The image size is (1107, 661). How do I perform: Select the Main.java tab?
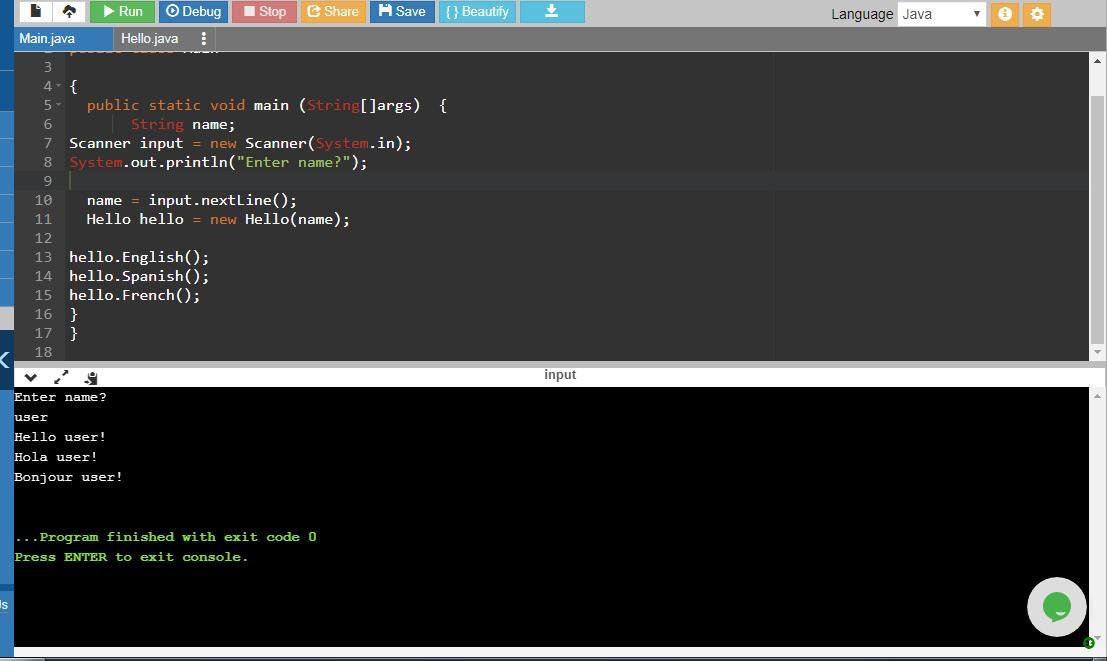click(47, 38)
